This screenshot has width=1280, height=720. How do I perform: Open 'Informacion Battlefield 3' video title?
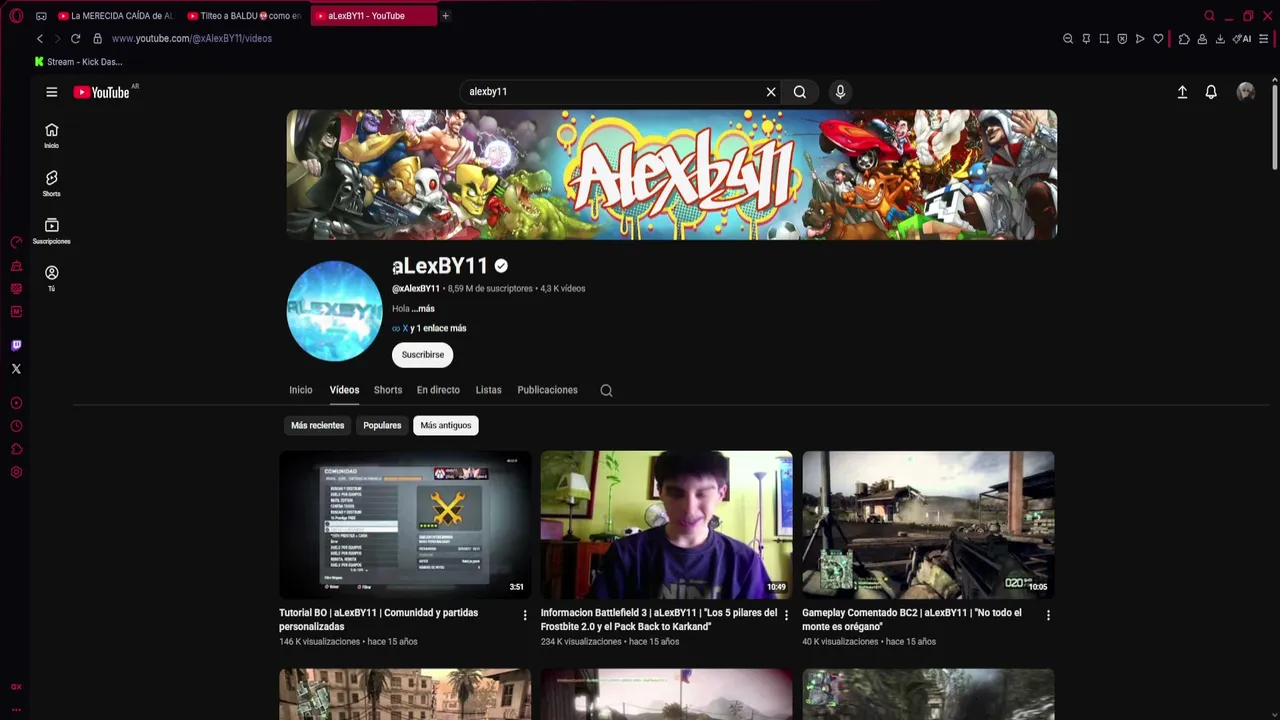click(659, 620)
